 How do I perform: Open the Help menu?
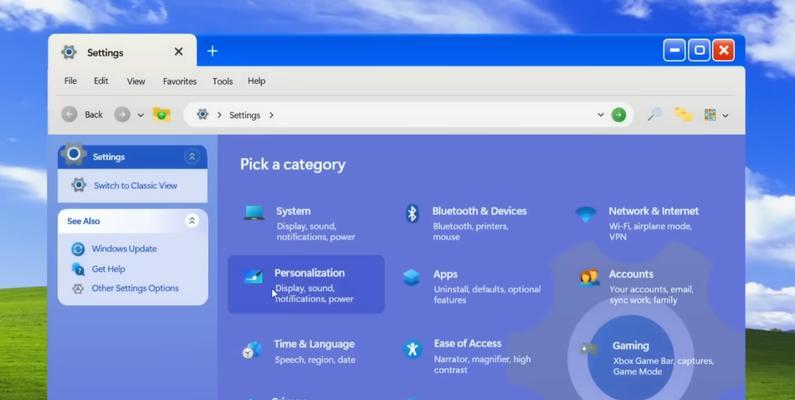click(257, 81)
